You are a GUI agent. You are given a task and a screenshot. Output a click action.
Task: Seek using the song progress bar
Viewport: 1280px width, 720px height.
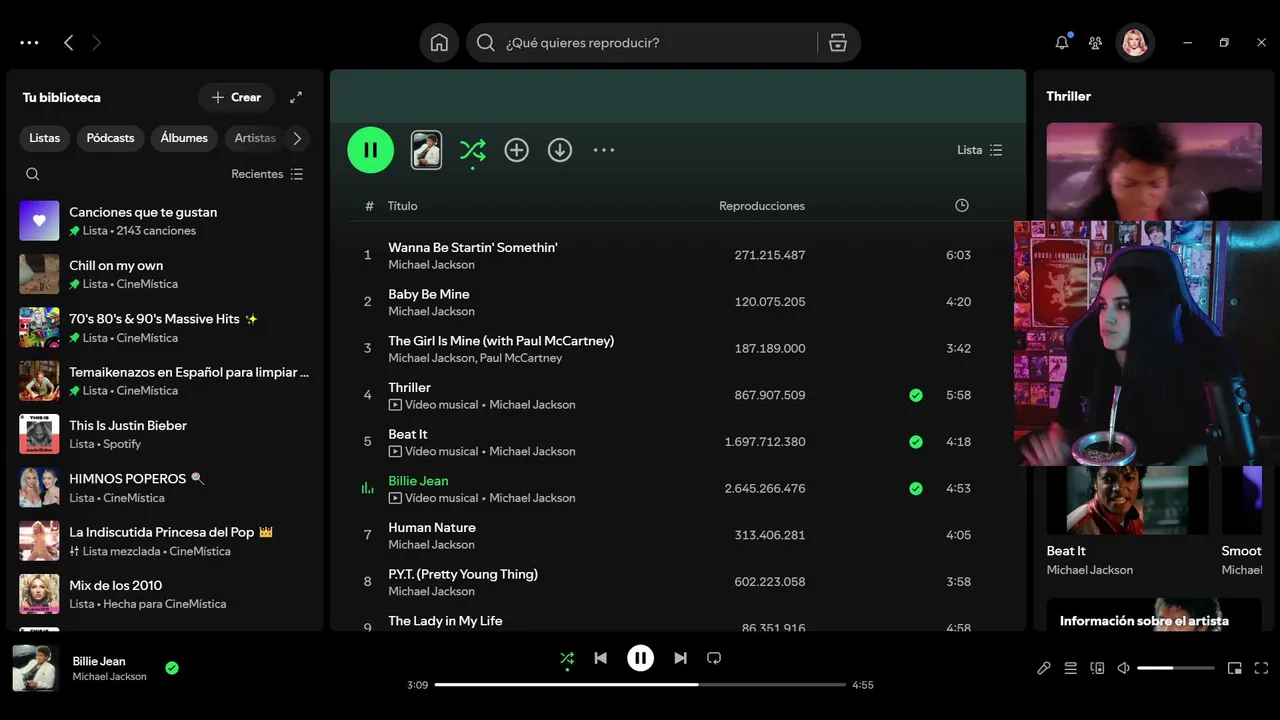(x=640, y=685)
